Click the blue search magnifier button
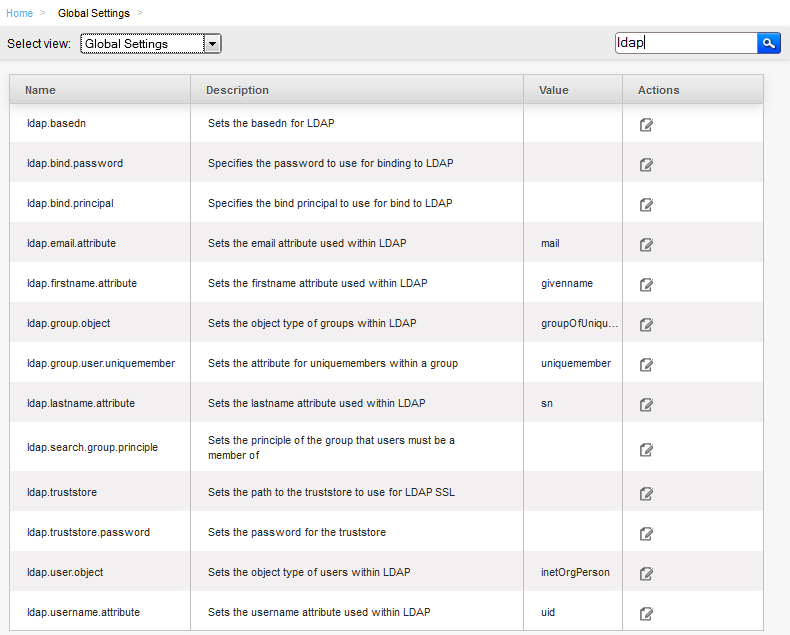The width and height of the screenshot is (790, 635). pyautogui.click(x=769, y=43)
